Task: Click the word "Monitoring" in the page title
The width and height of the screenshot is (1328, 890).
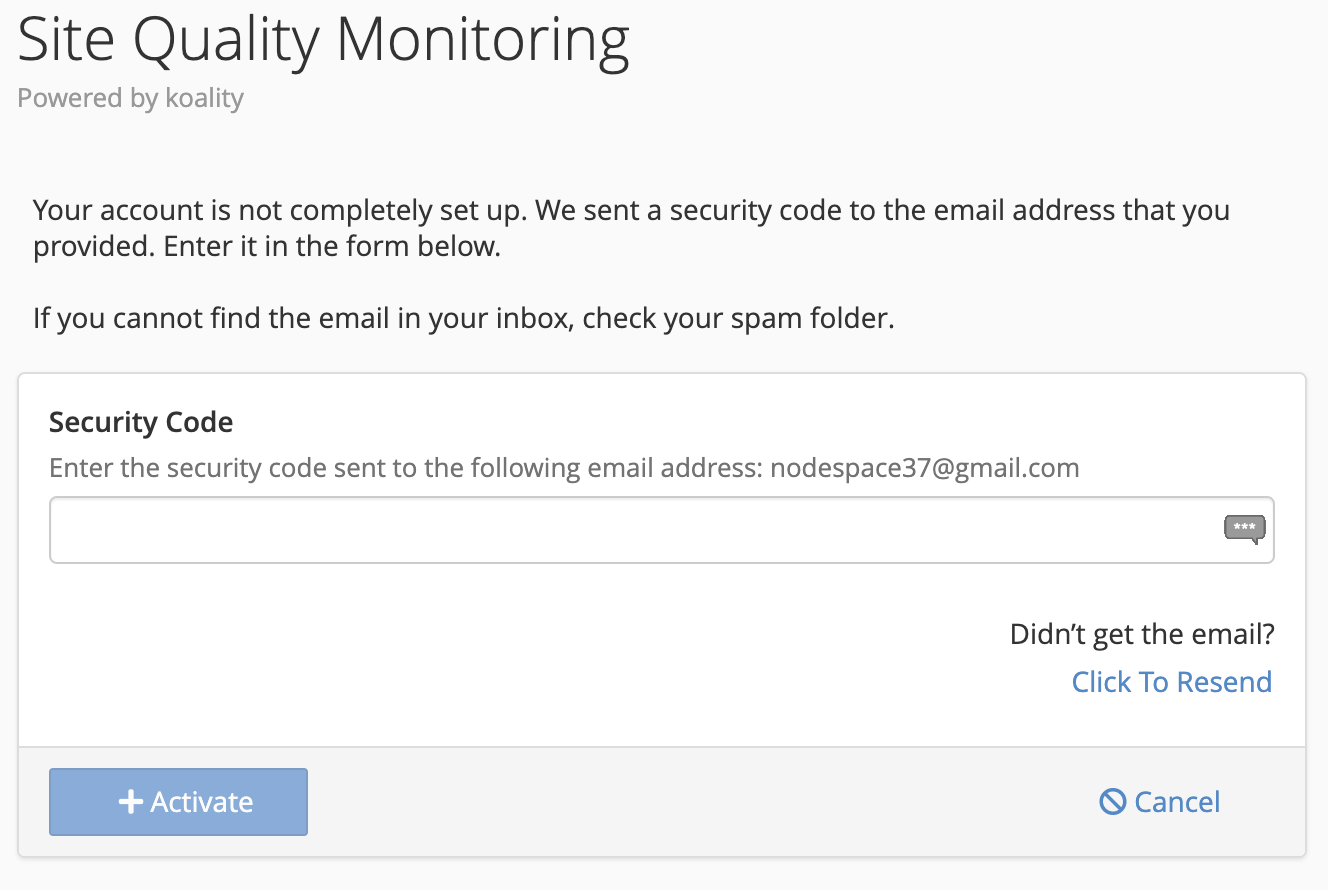Action: pos(482,41)
